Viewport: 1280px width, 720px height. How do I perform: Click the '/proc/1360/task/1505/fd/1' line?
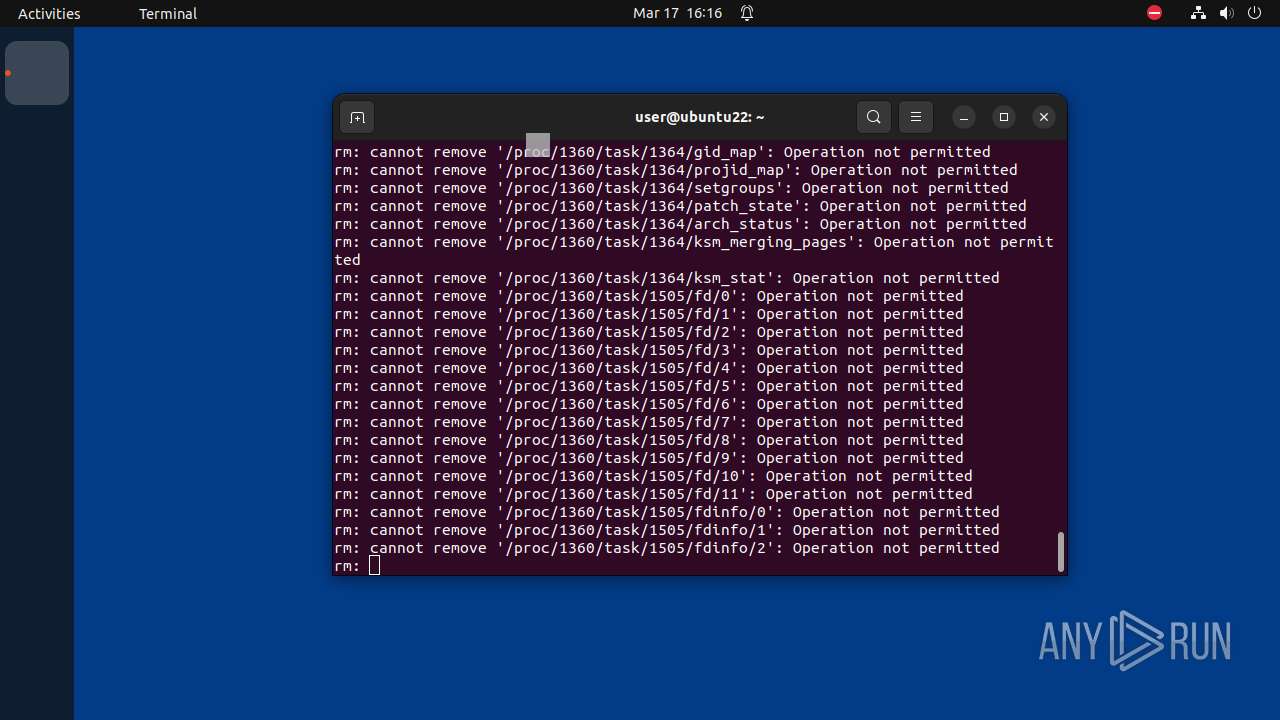[x=649, y=314]
